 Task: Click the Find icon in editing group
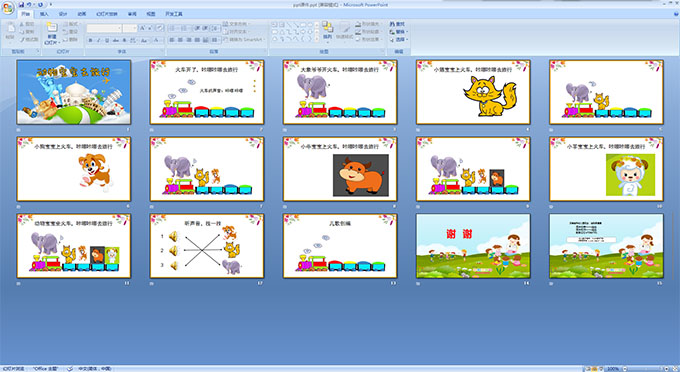(397, 24)
